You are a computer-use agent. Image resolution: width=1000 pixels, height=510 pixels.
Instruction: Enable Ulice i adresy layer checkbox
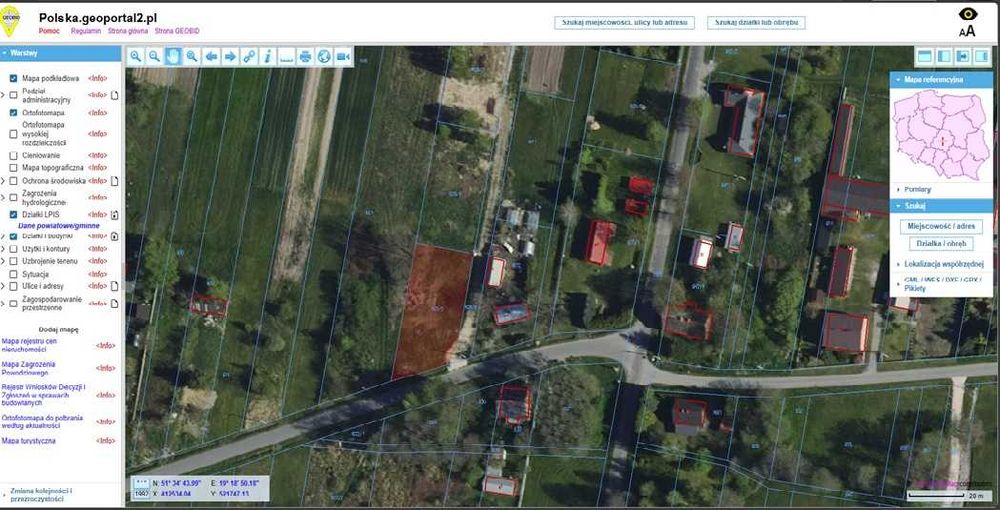[x=13, y=286]
